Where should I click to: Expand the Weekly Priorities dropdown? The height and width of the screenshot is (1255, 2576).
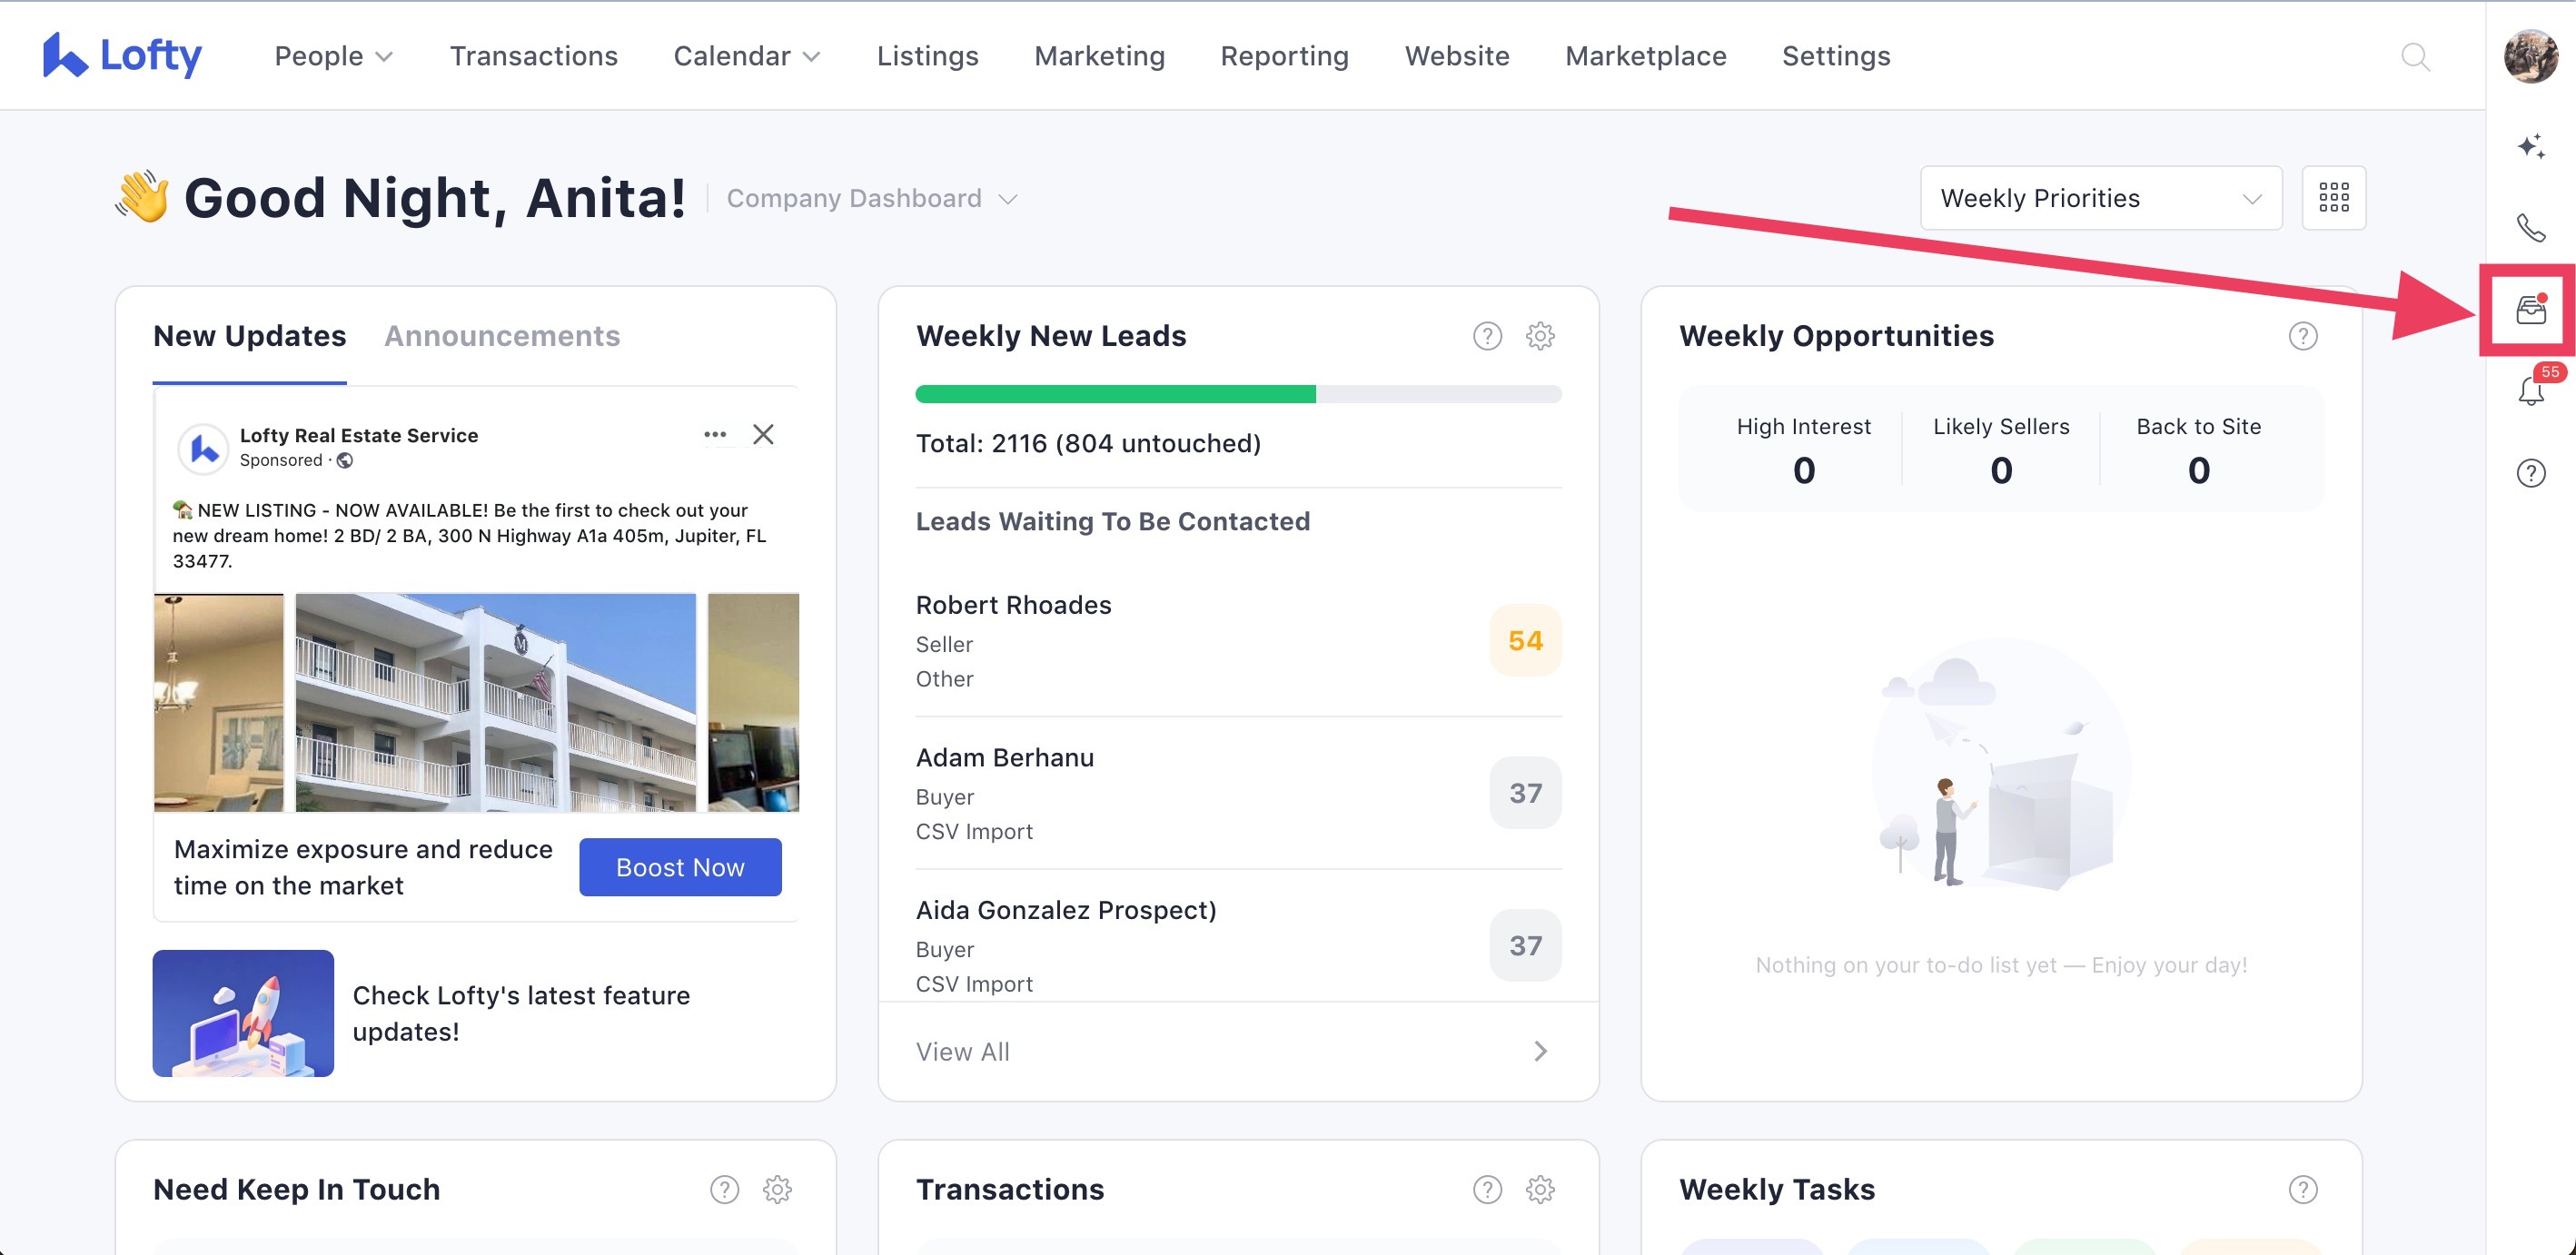[2100, 198]
